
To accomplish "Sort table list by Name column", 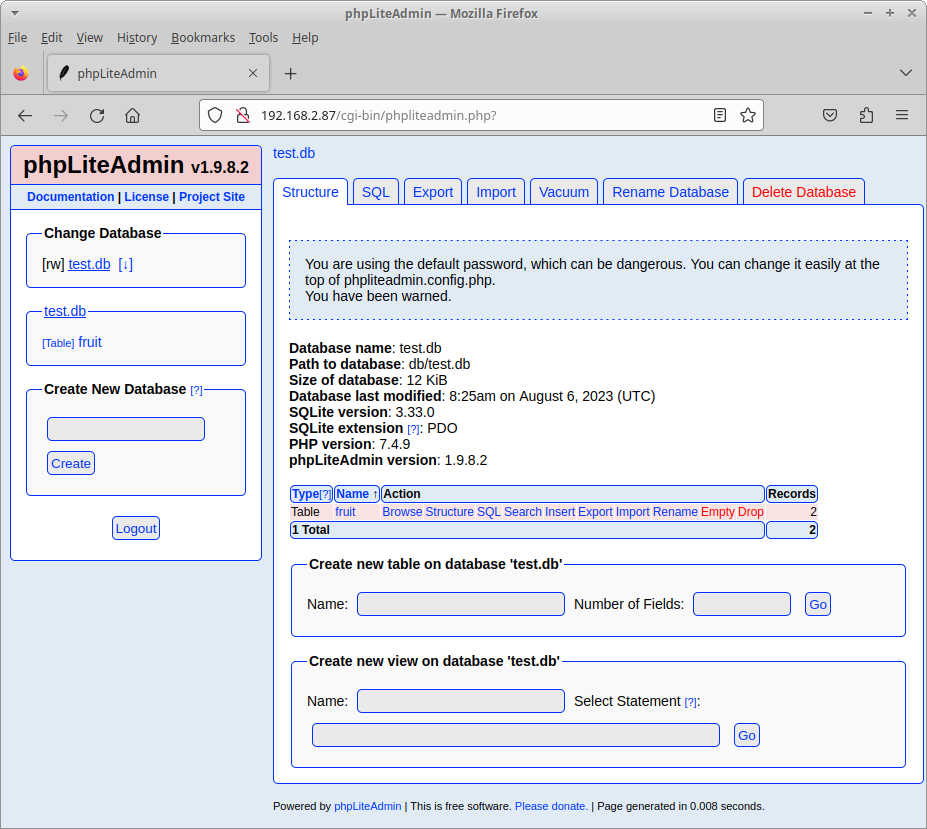I will (355, 494).
